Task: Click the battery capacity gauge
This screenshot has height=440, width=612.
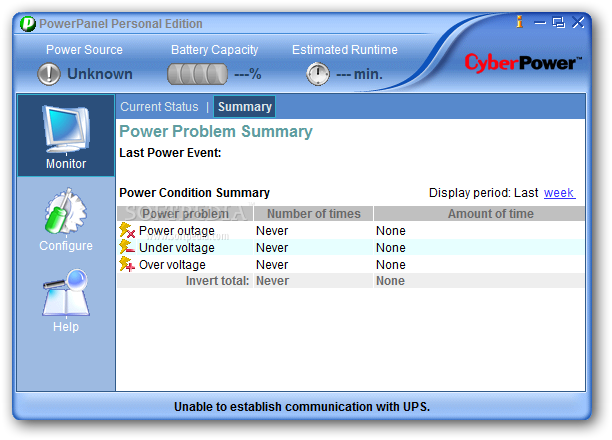Action: point(197,74)
